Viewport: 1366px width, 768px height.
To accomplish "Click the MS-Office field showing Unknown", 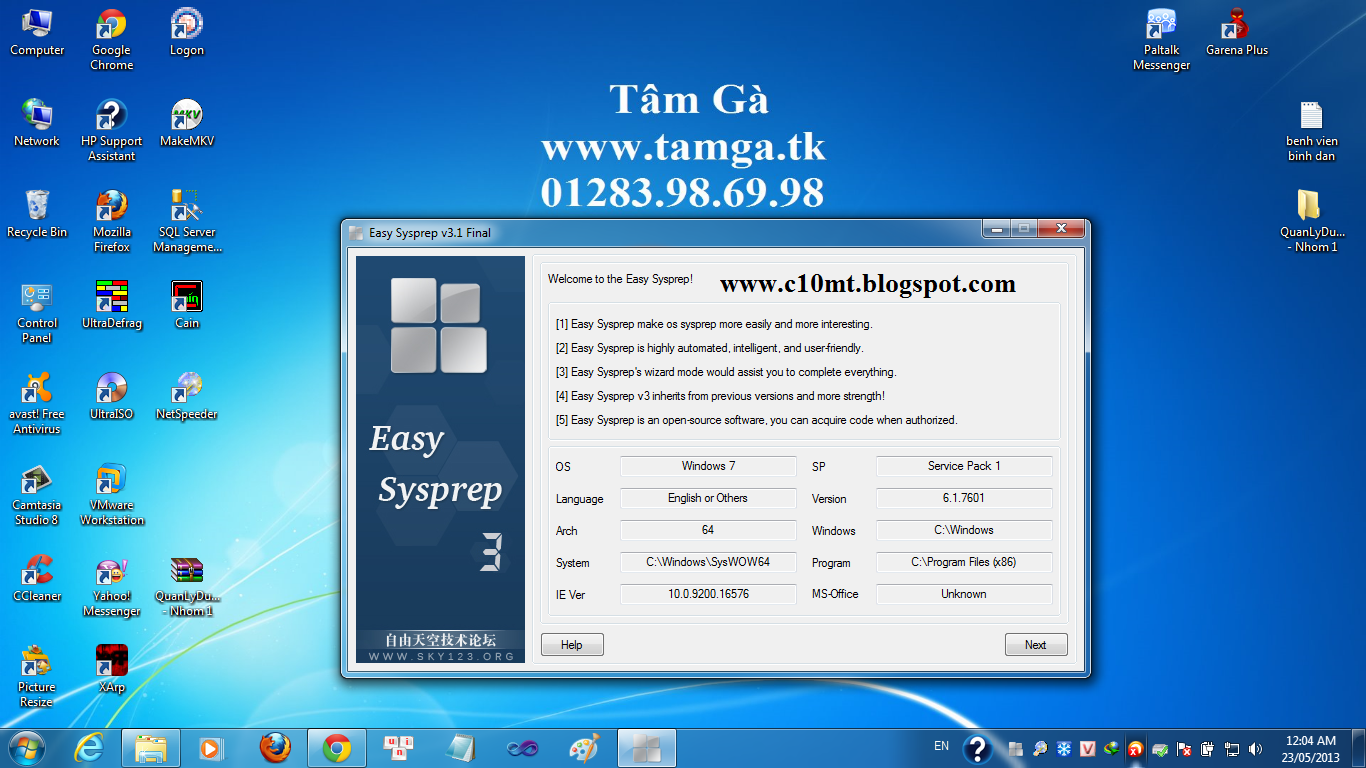I will (964, 594).
